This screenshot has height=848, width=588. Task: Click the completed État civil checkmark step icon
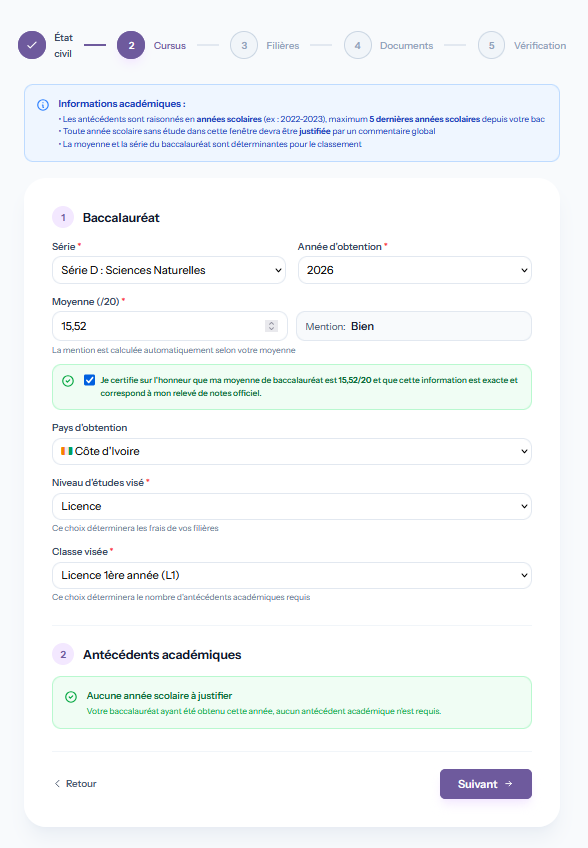pyautogui.click(x=32, y=45)
